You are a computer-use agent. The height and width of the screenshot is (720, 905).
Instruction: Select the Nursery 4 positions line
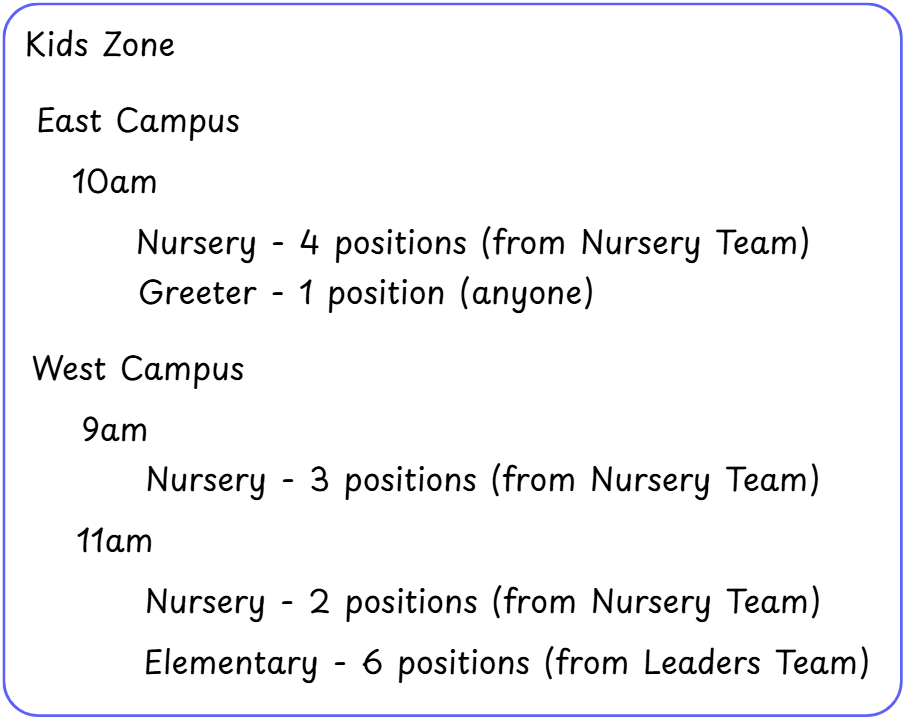coord(472,243)
